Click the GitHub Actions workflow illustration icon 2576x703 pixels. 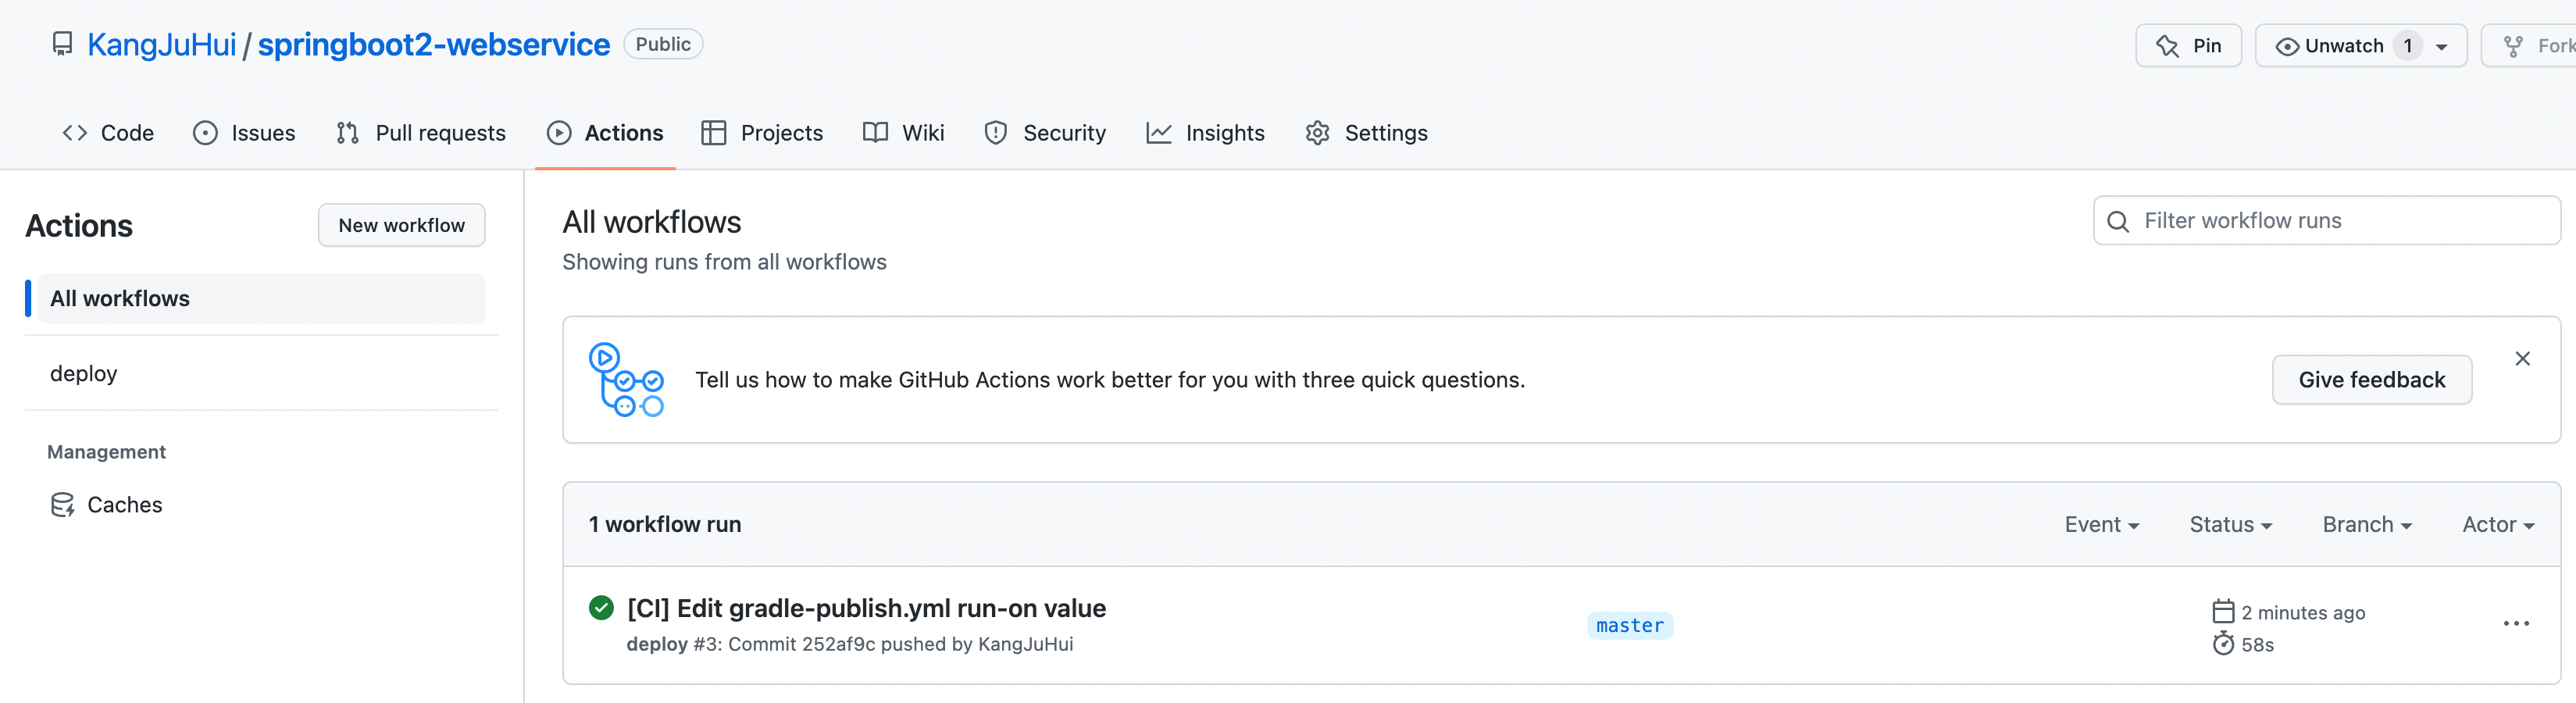626,379
